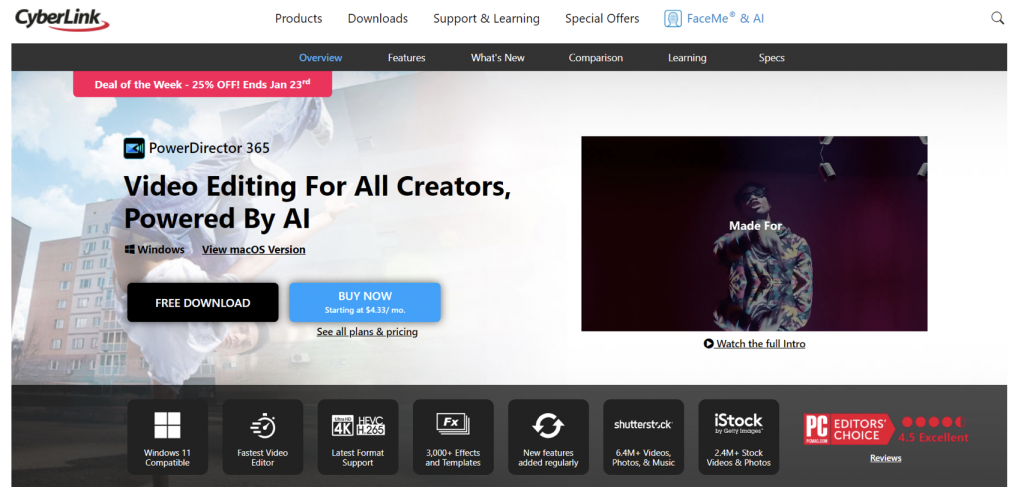Click the BUY NOW button

point(365,302)
